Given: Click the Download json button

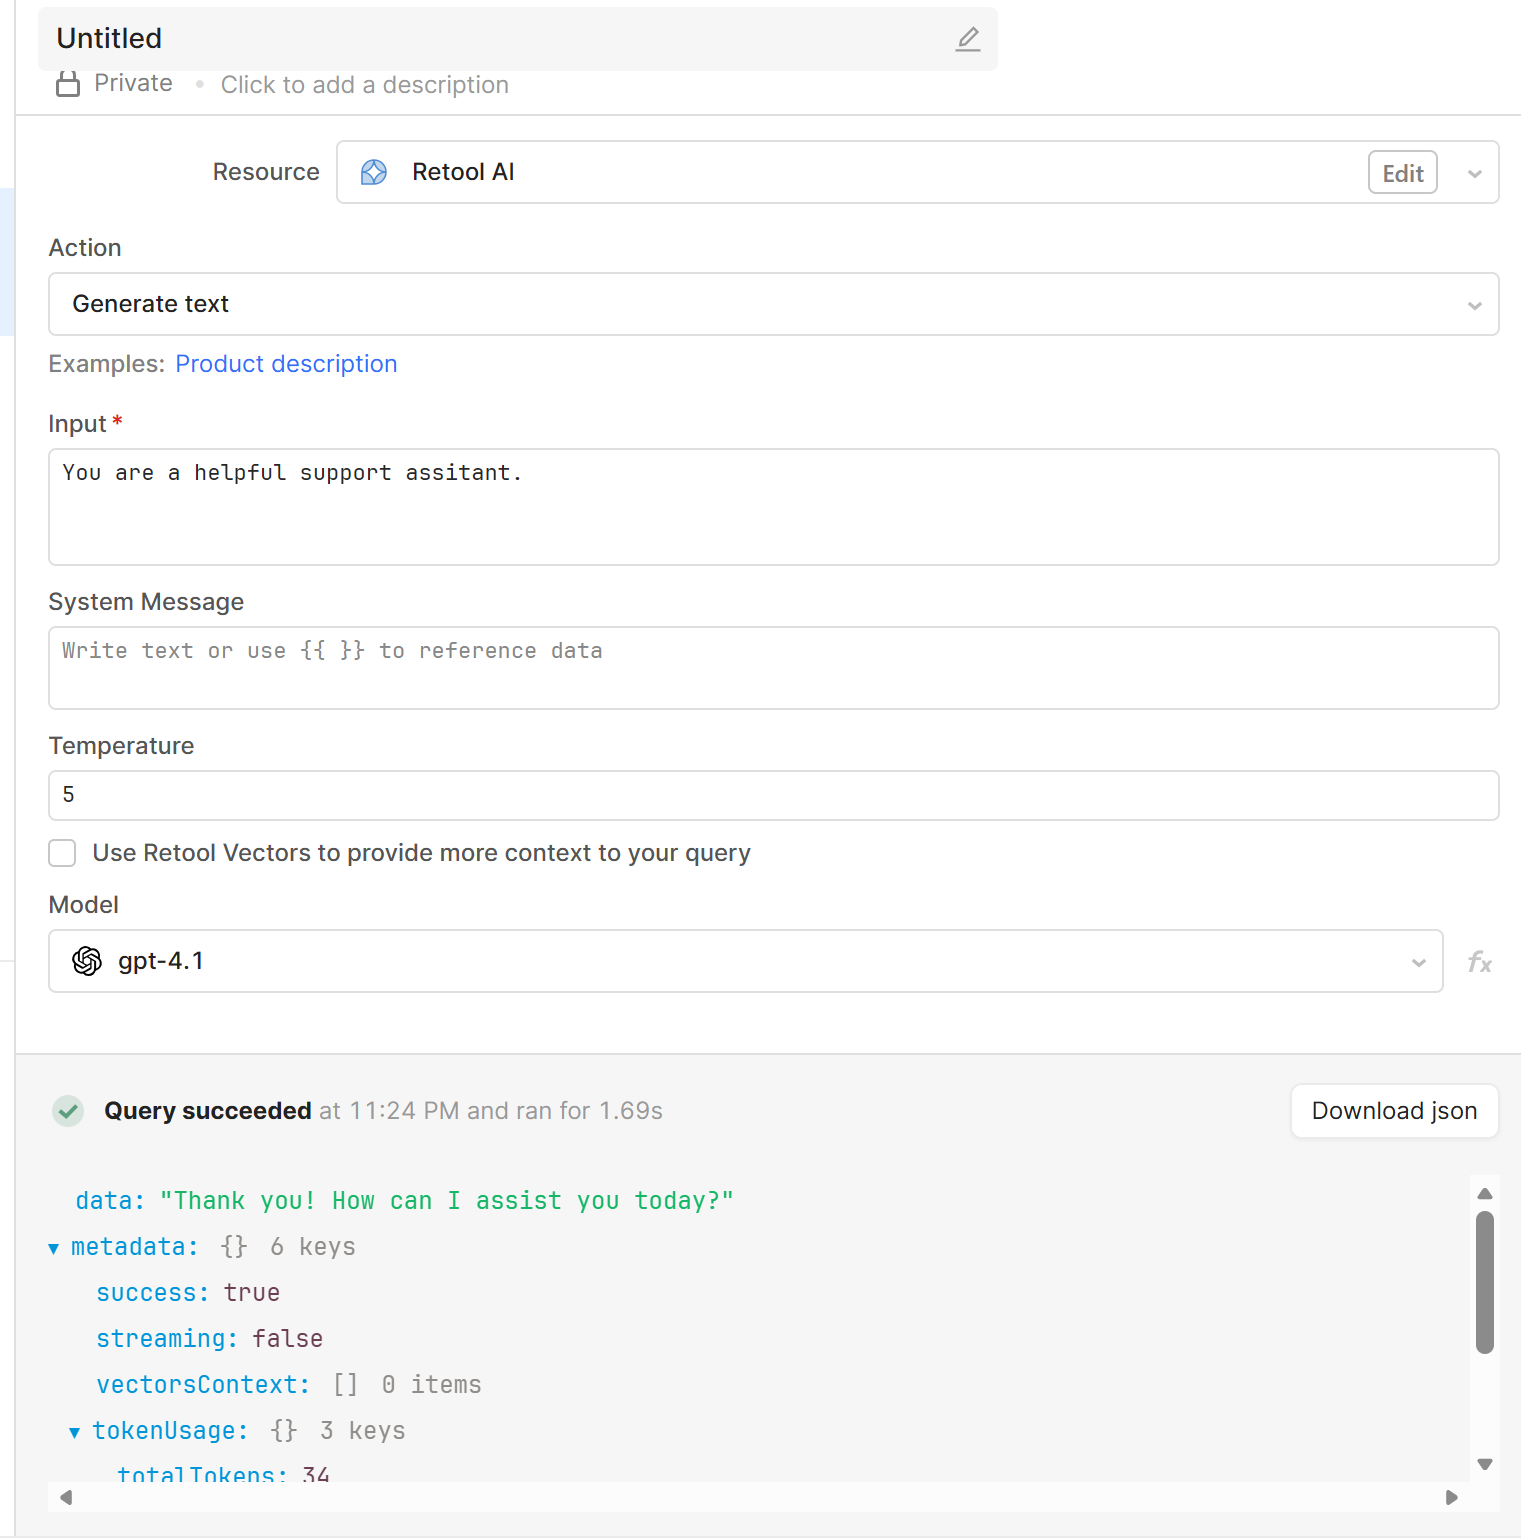Looking at the screenshot, I should pyautogui.click(x=1393, y=1111).
